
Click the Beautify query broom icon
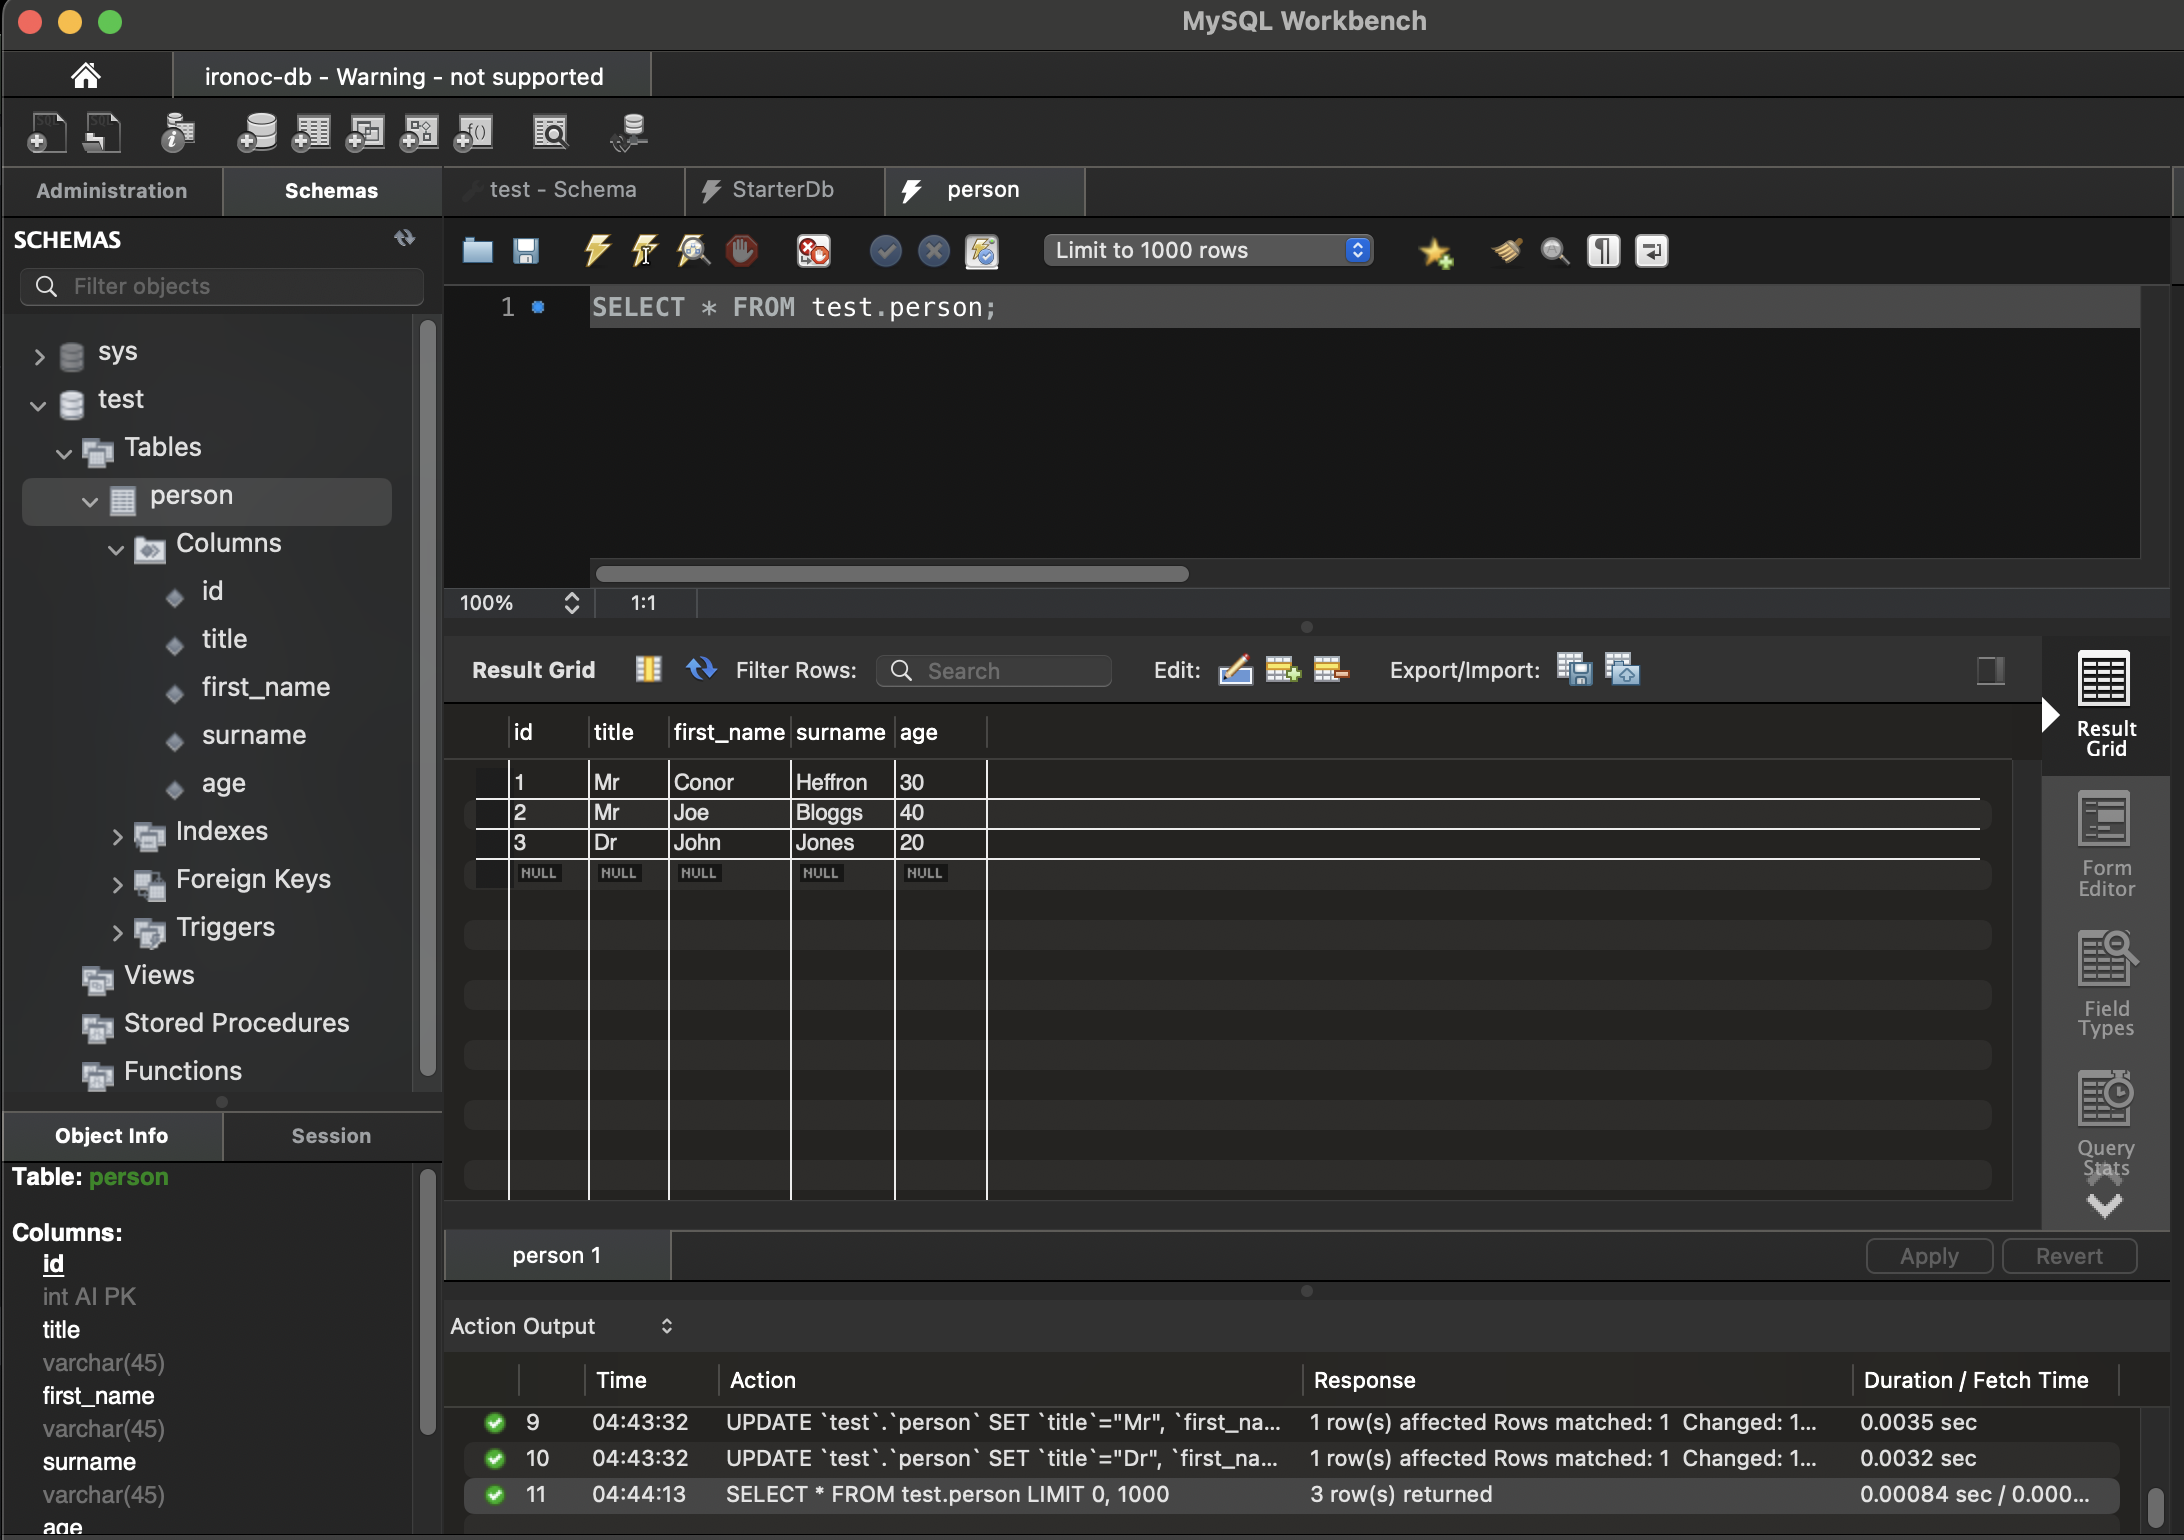coord(1507,250)
